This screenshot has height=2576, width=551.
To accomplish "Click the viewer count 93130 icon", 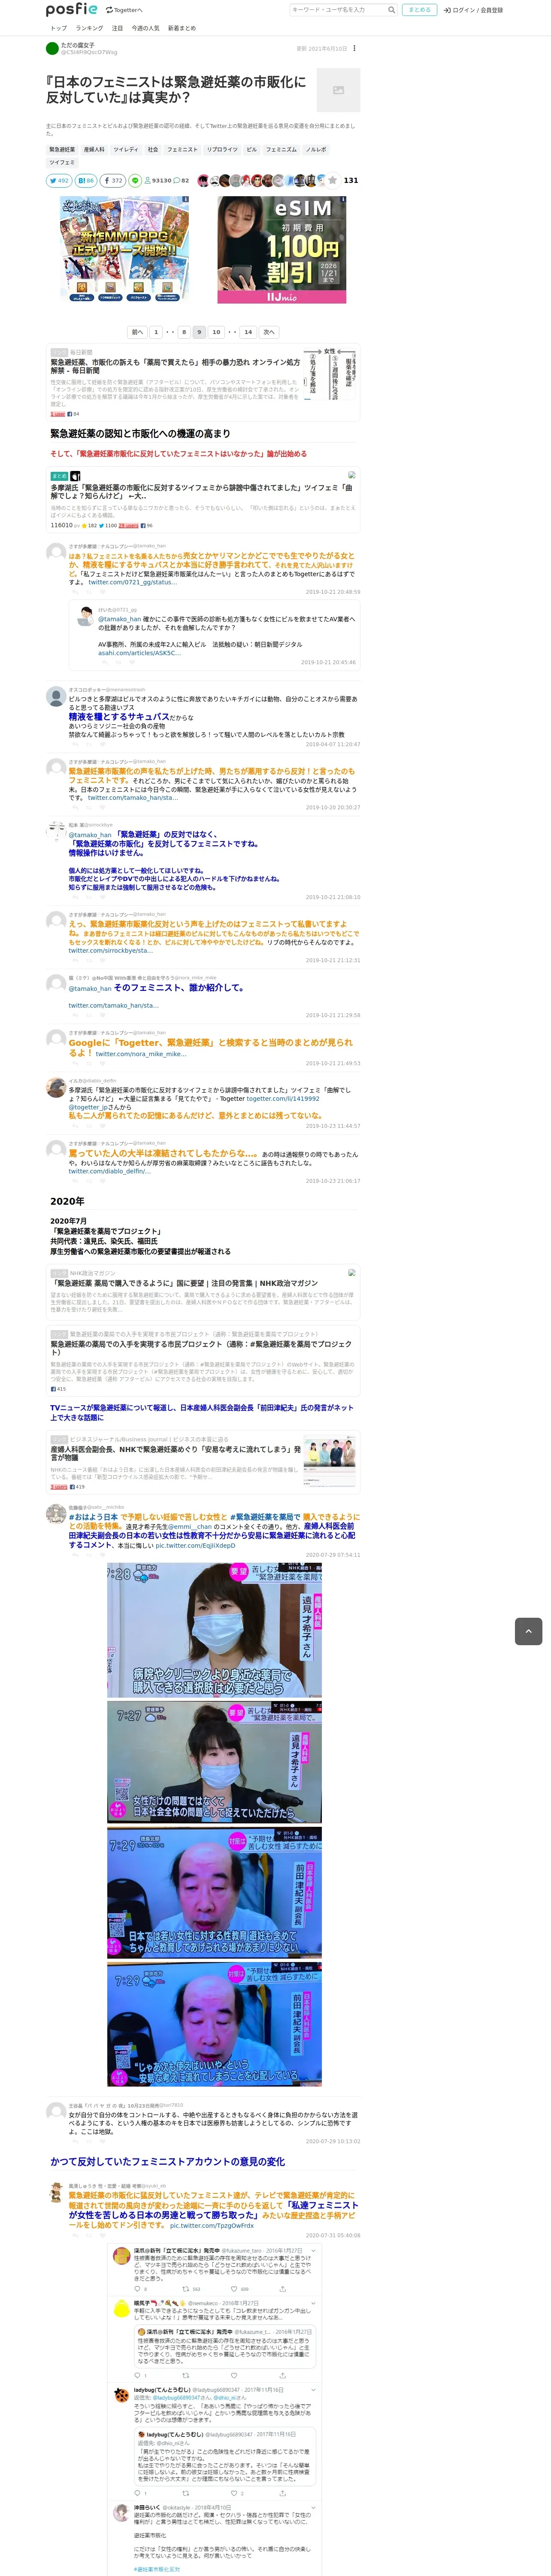I will 148,181.
